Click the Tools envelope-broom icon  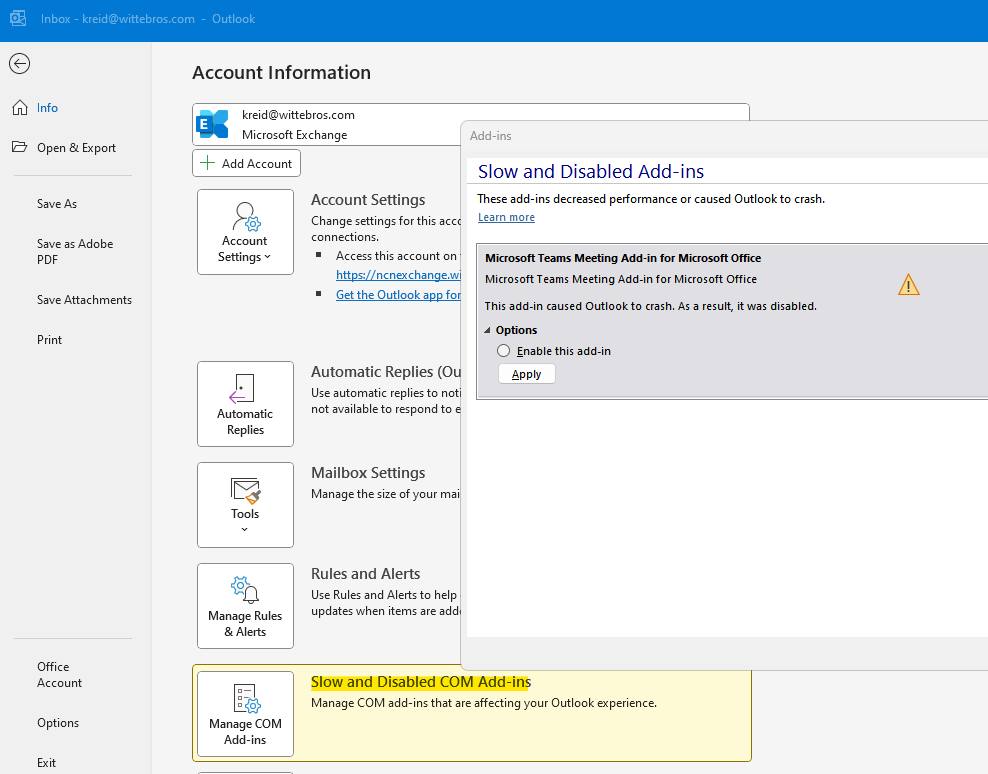pos(246,490)
